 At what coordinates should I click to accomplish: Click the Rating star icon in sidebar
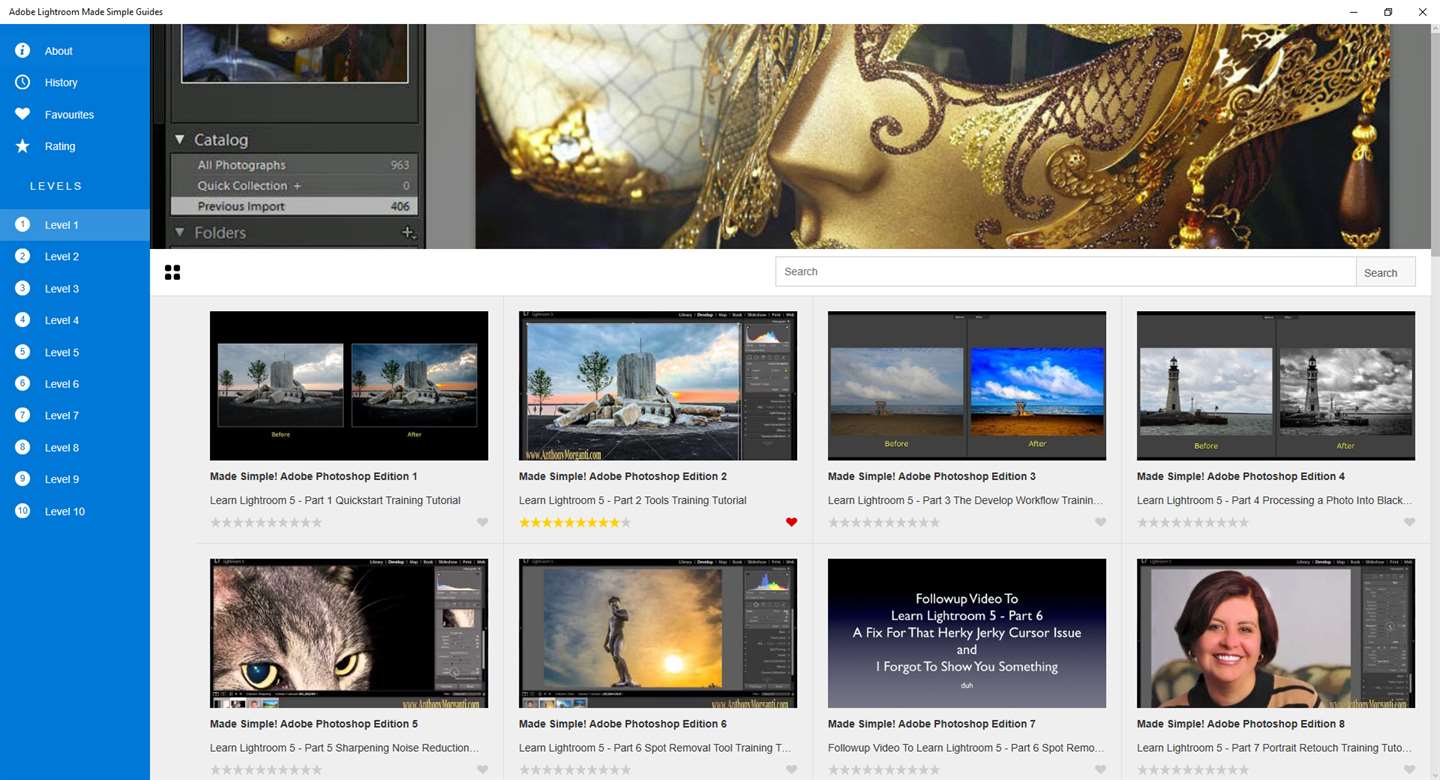(x=22, y=146)
